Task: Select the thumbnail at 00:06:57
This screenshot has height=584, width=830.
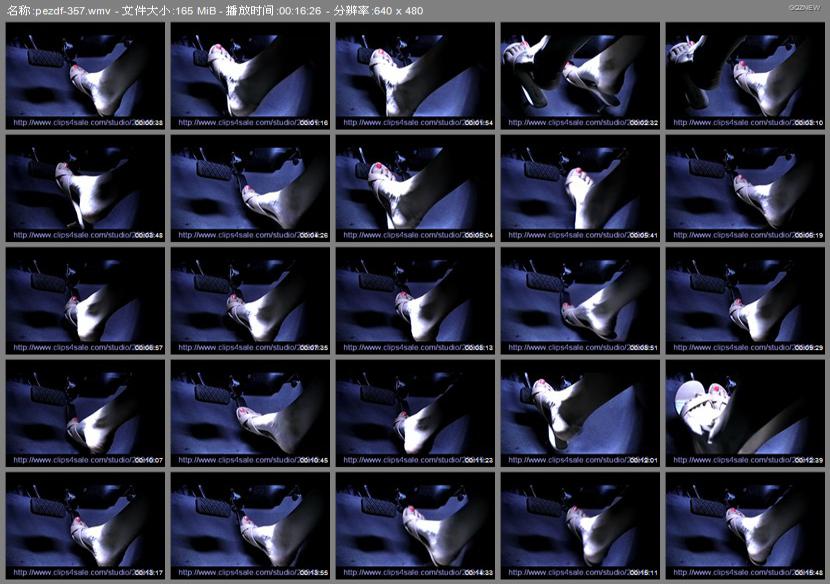Action: (85, 301)
